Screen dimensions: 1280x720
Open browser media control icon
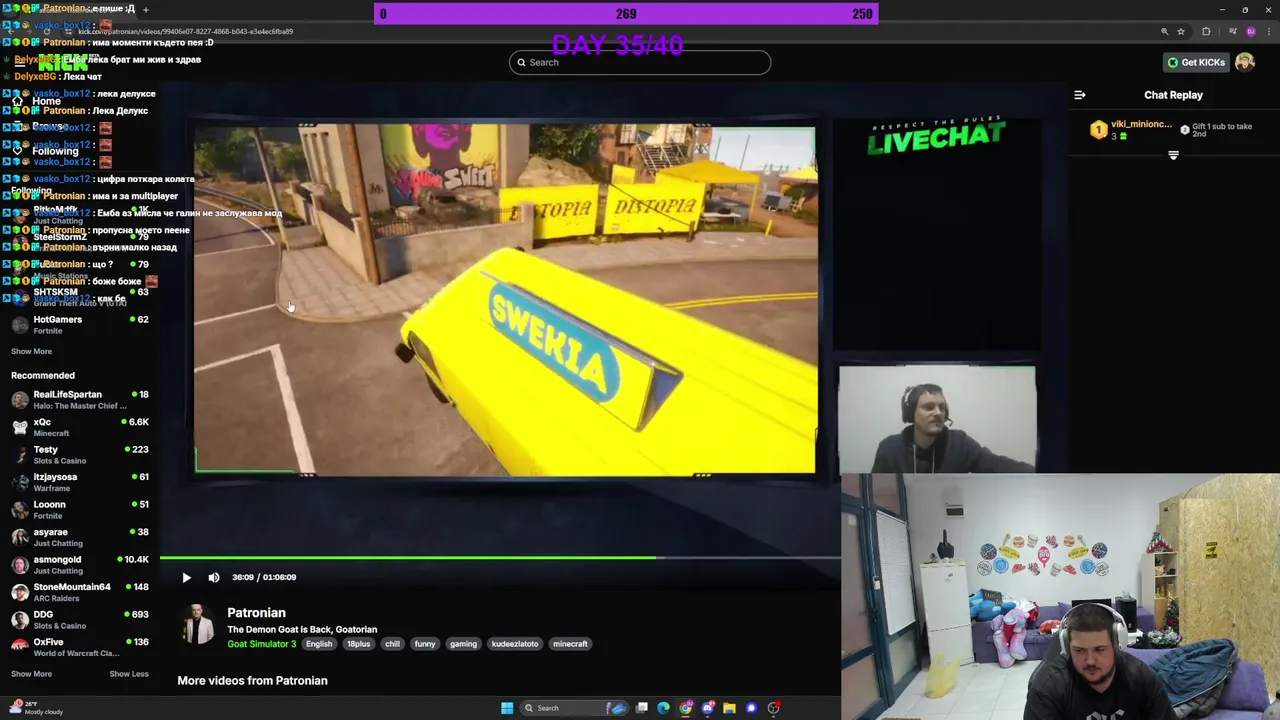(1231, 32)
